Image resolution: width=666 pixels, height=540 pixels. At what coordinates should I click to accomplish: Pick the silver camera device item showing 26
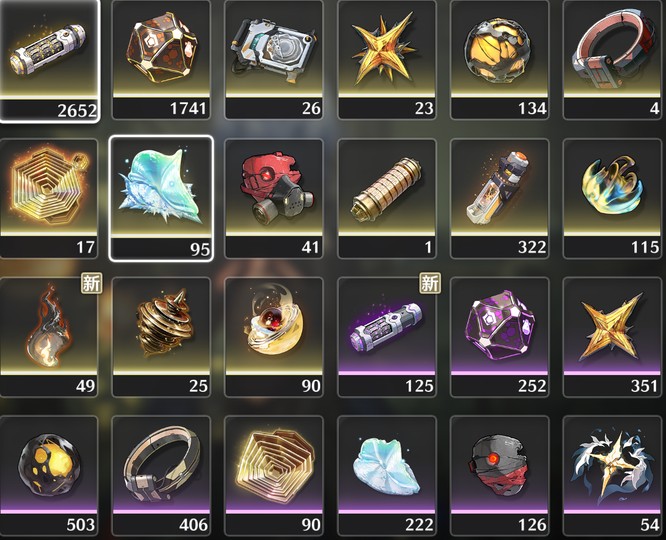tap(274, 59)
